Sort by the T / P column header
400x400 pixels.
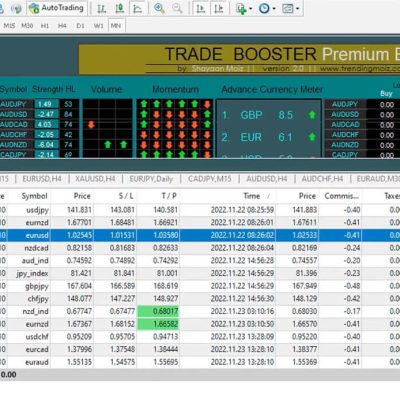point(169,196)
